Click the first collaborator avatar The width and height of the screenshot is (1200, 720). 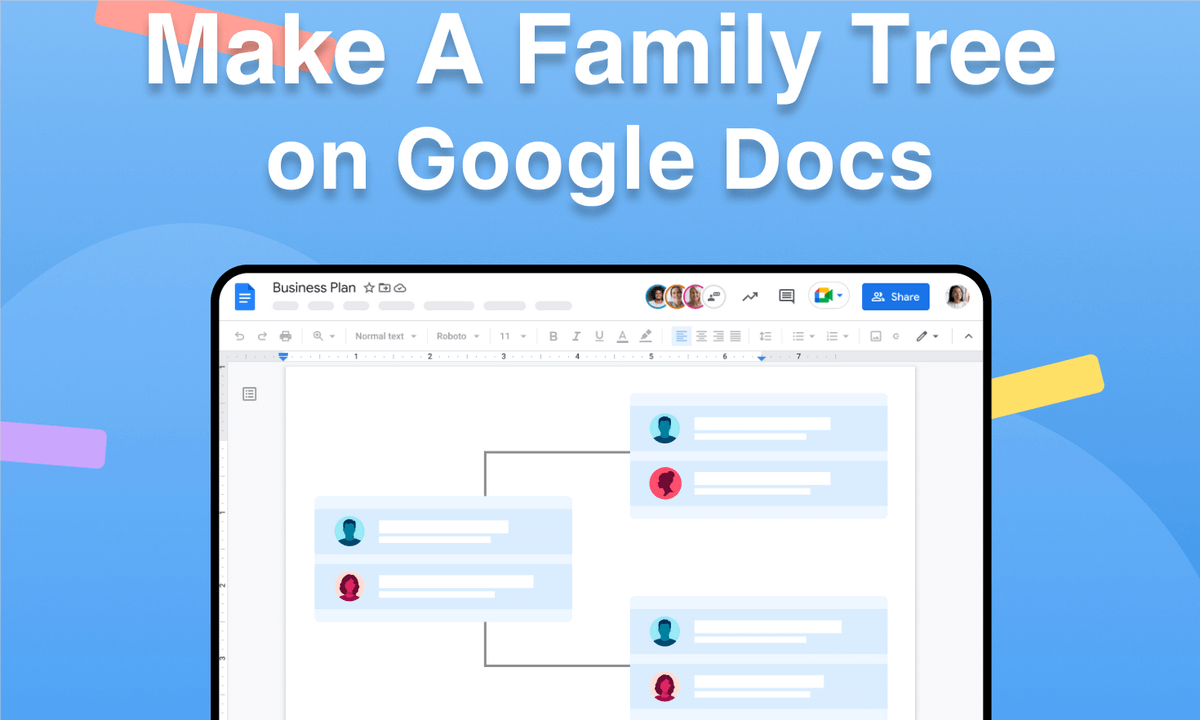657,296
